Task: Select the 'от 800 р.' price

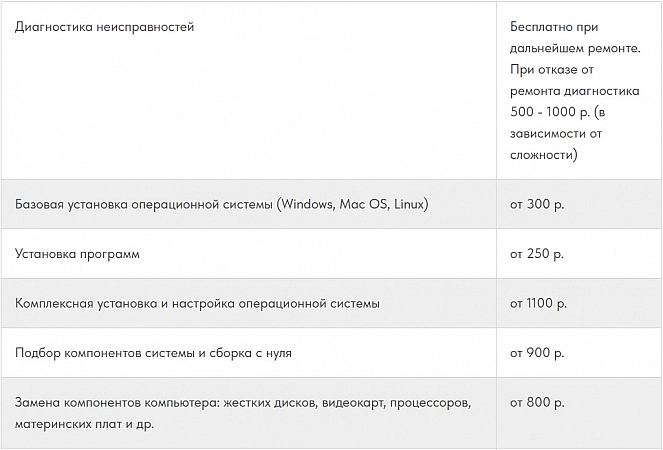Action: coord(537,402)
